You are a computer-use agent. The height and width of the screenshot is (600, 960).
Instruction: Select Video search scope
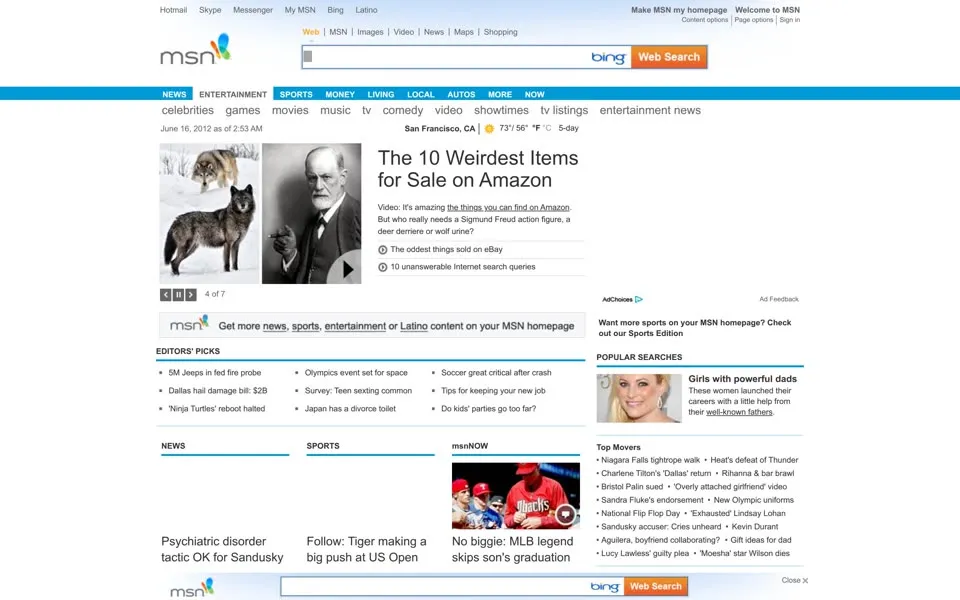[x=403, y=32]
